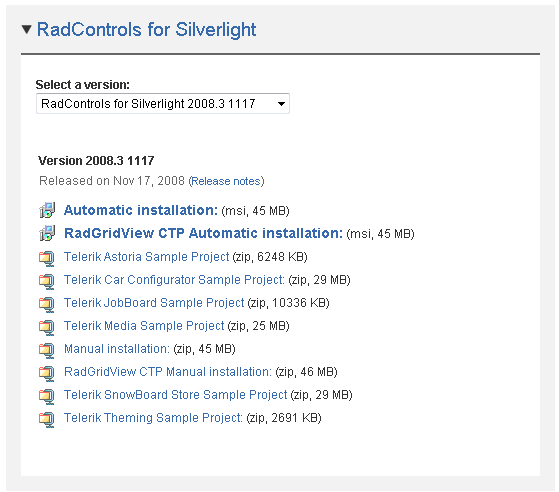
Task: Click folder icon next to Telerik Theming Sample Project
Action: [47, 419]
